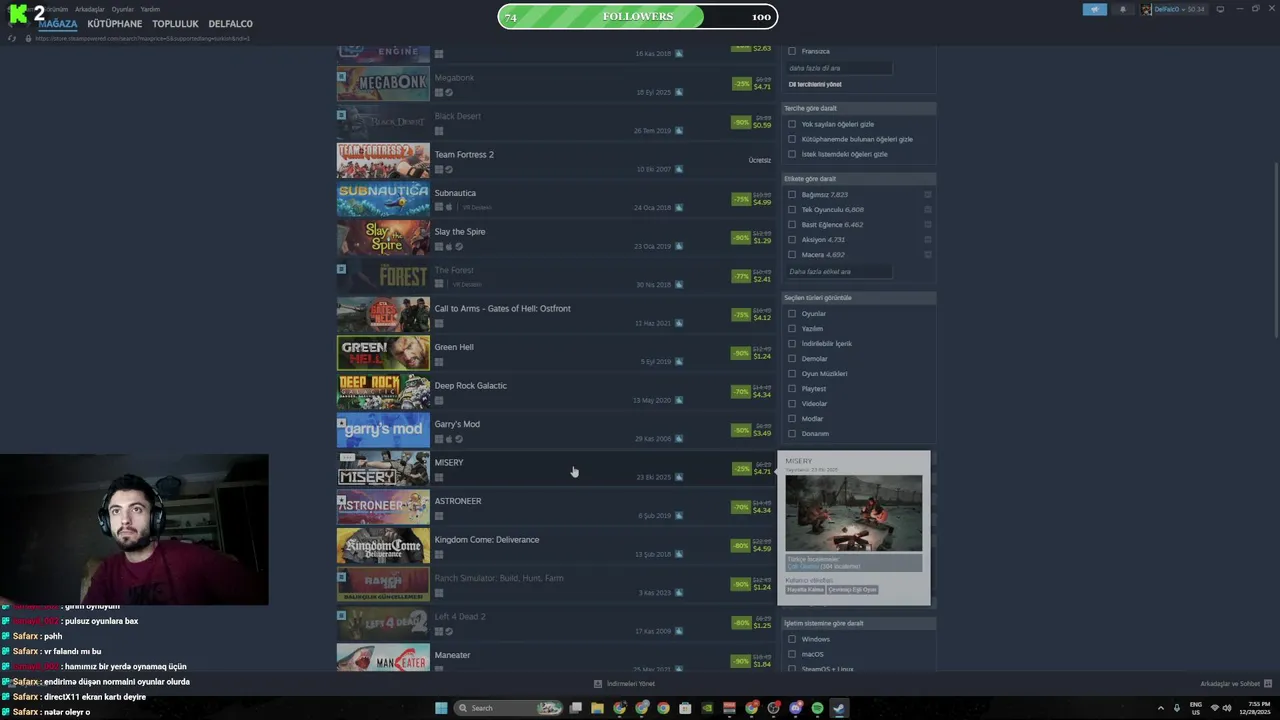Open the DELFALCO profile tab

[230, 24]
